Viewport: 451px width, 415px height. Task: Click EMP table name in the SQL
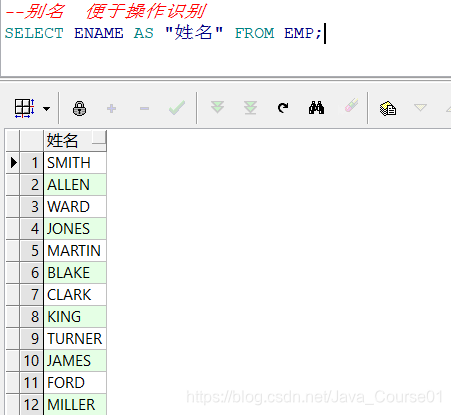point(299,33)
